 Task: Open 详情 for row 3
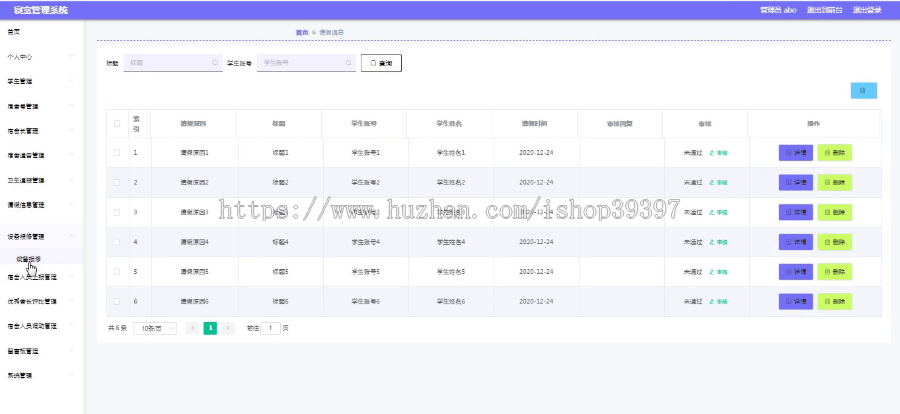tap(796, 212)
